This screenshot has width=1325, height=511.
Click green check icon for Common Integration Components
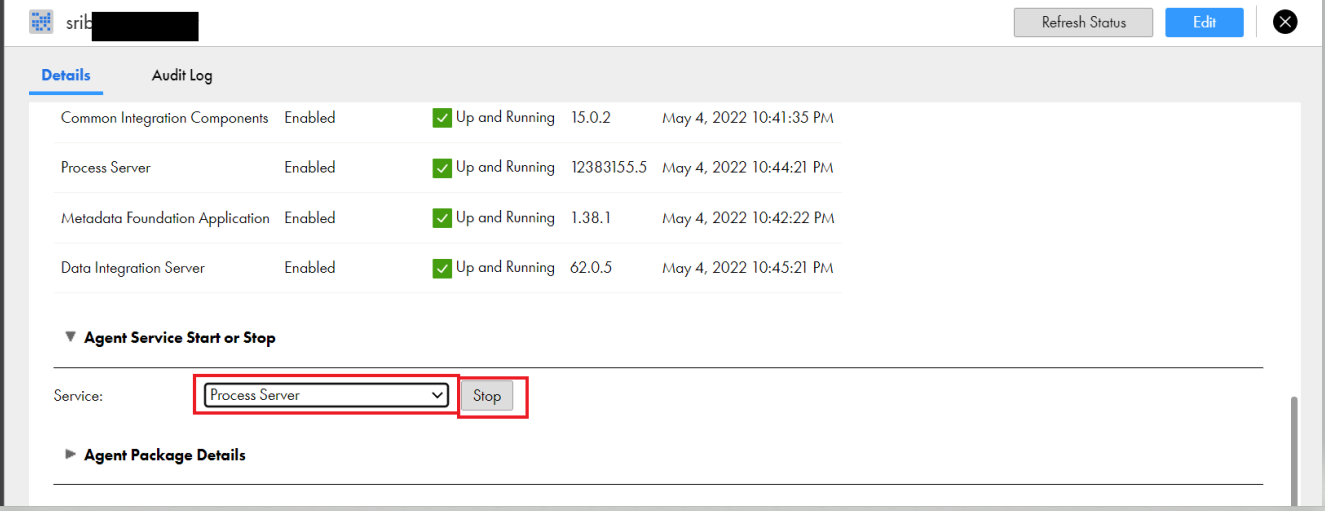pos(442,118)
